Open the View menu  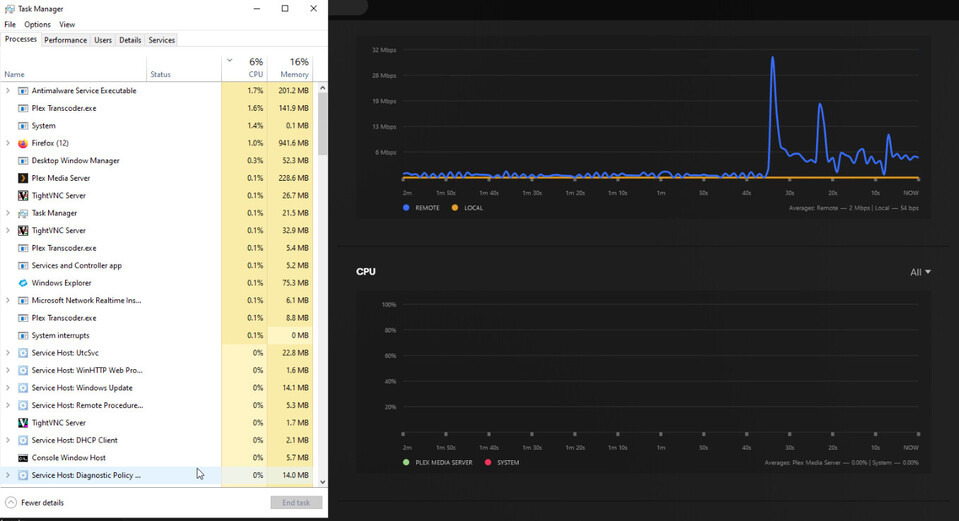pos(67,24)
